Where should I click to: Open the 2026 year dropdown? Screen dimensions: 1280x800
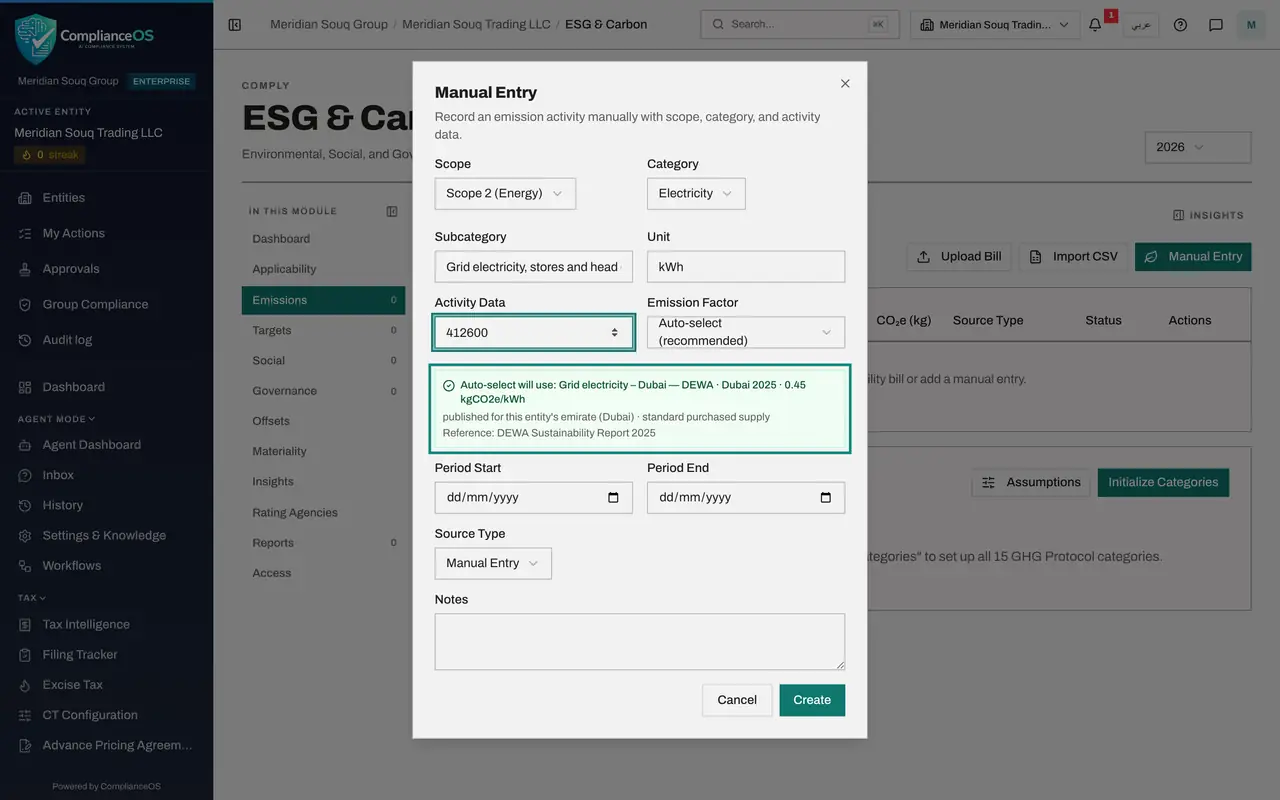point(1198,147)
